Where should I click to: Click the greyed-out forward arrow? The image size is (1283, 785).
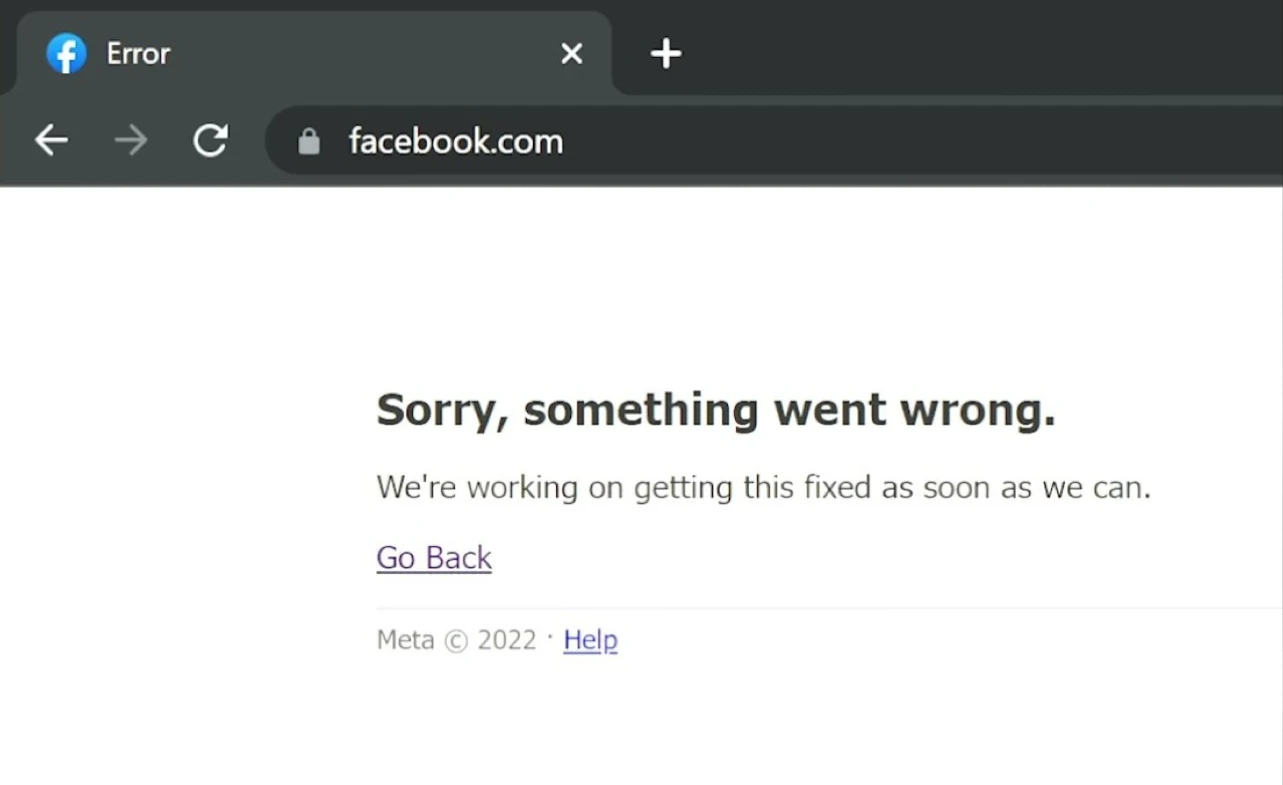pos(131,141)
